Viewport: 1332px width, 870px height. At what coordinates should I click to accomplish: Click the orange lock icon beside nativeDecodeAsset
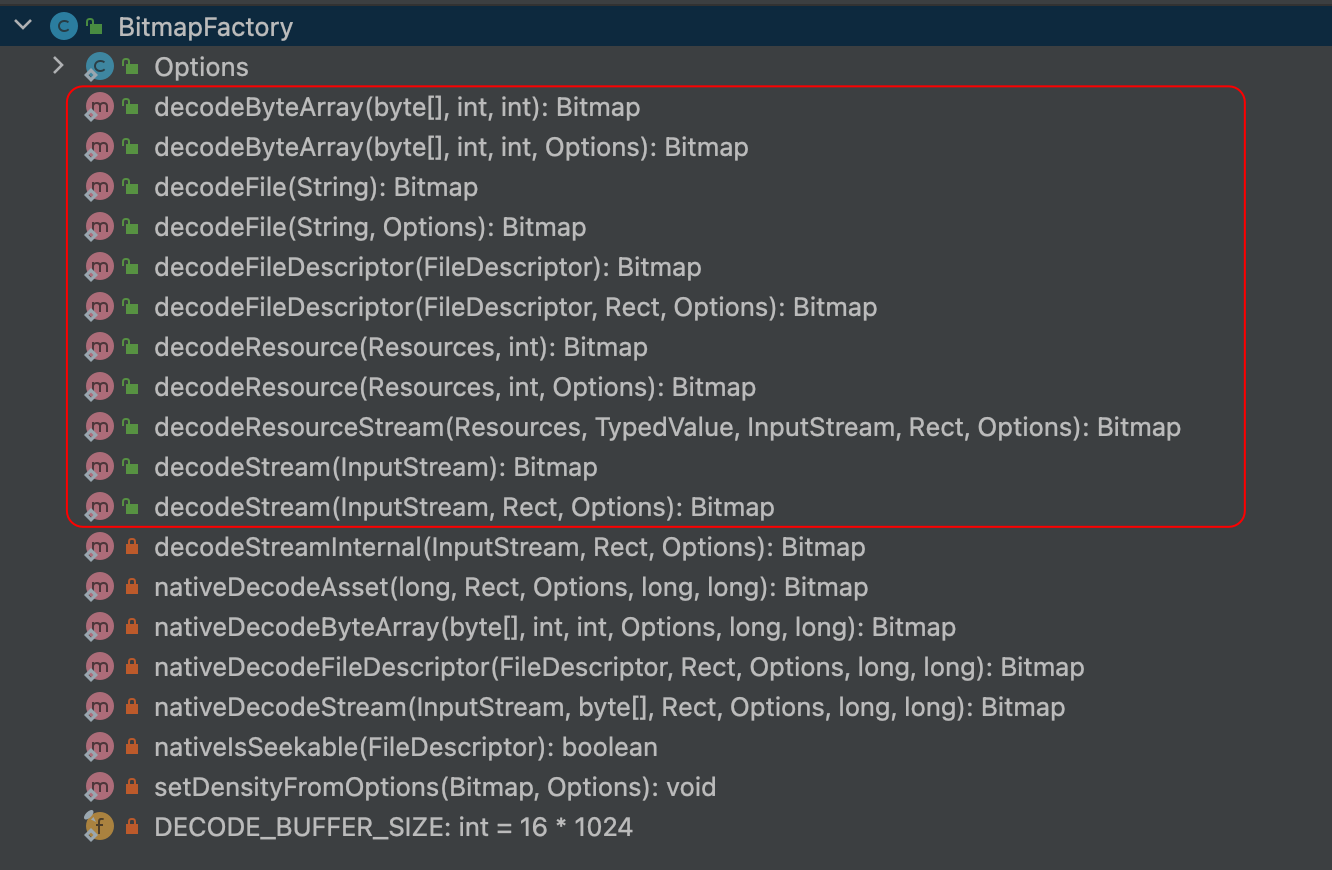(129, 586)
